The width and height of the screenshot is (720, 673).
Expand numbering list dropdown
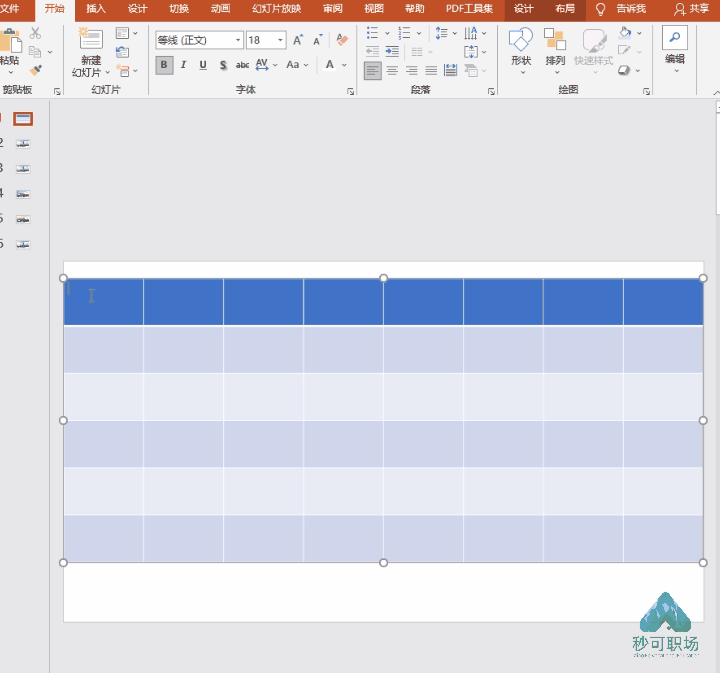(419, 33)
